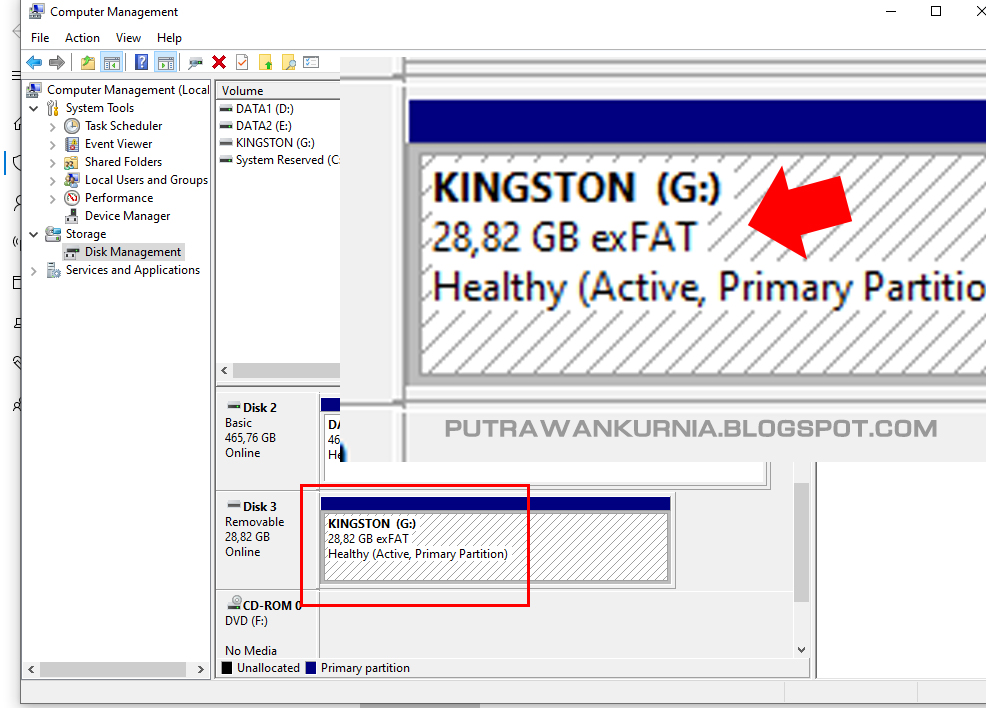Open the View menu
Viewport: 986px width, 708px height.
(128, 38)
